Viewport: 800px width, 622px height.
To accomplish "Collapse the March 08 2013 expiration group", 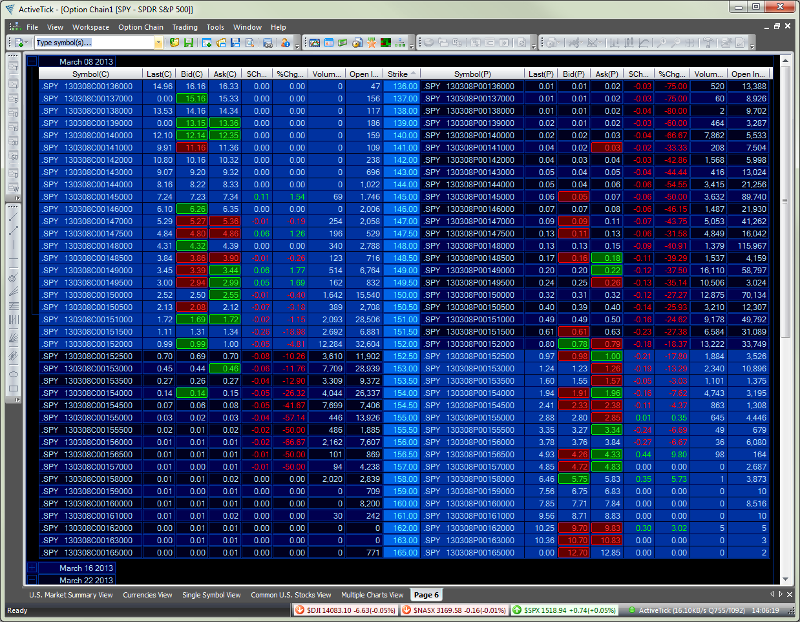I will coord(32,62).
